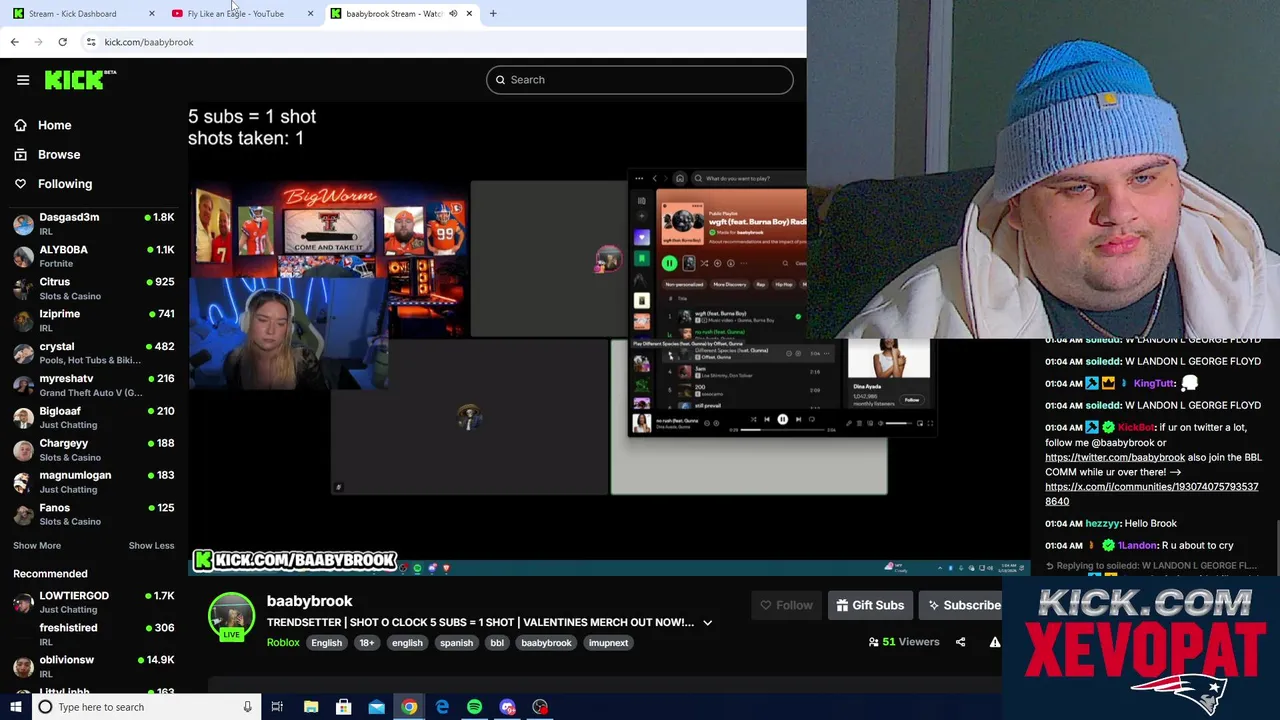Image resolution: width=1280 pixels, height=720 pixels.
Task: Open freshistired recommended channel
Action: pyautogui.click(x=94, y=634)
